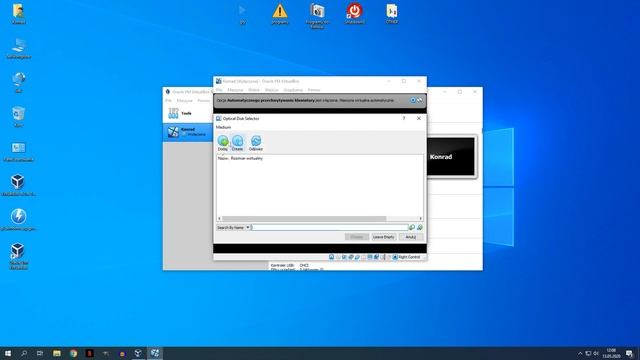Click the find next match icon
Screen dimensions: 640x360
click(x=412, y=227)
